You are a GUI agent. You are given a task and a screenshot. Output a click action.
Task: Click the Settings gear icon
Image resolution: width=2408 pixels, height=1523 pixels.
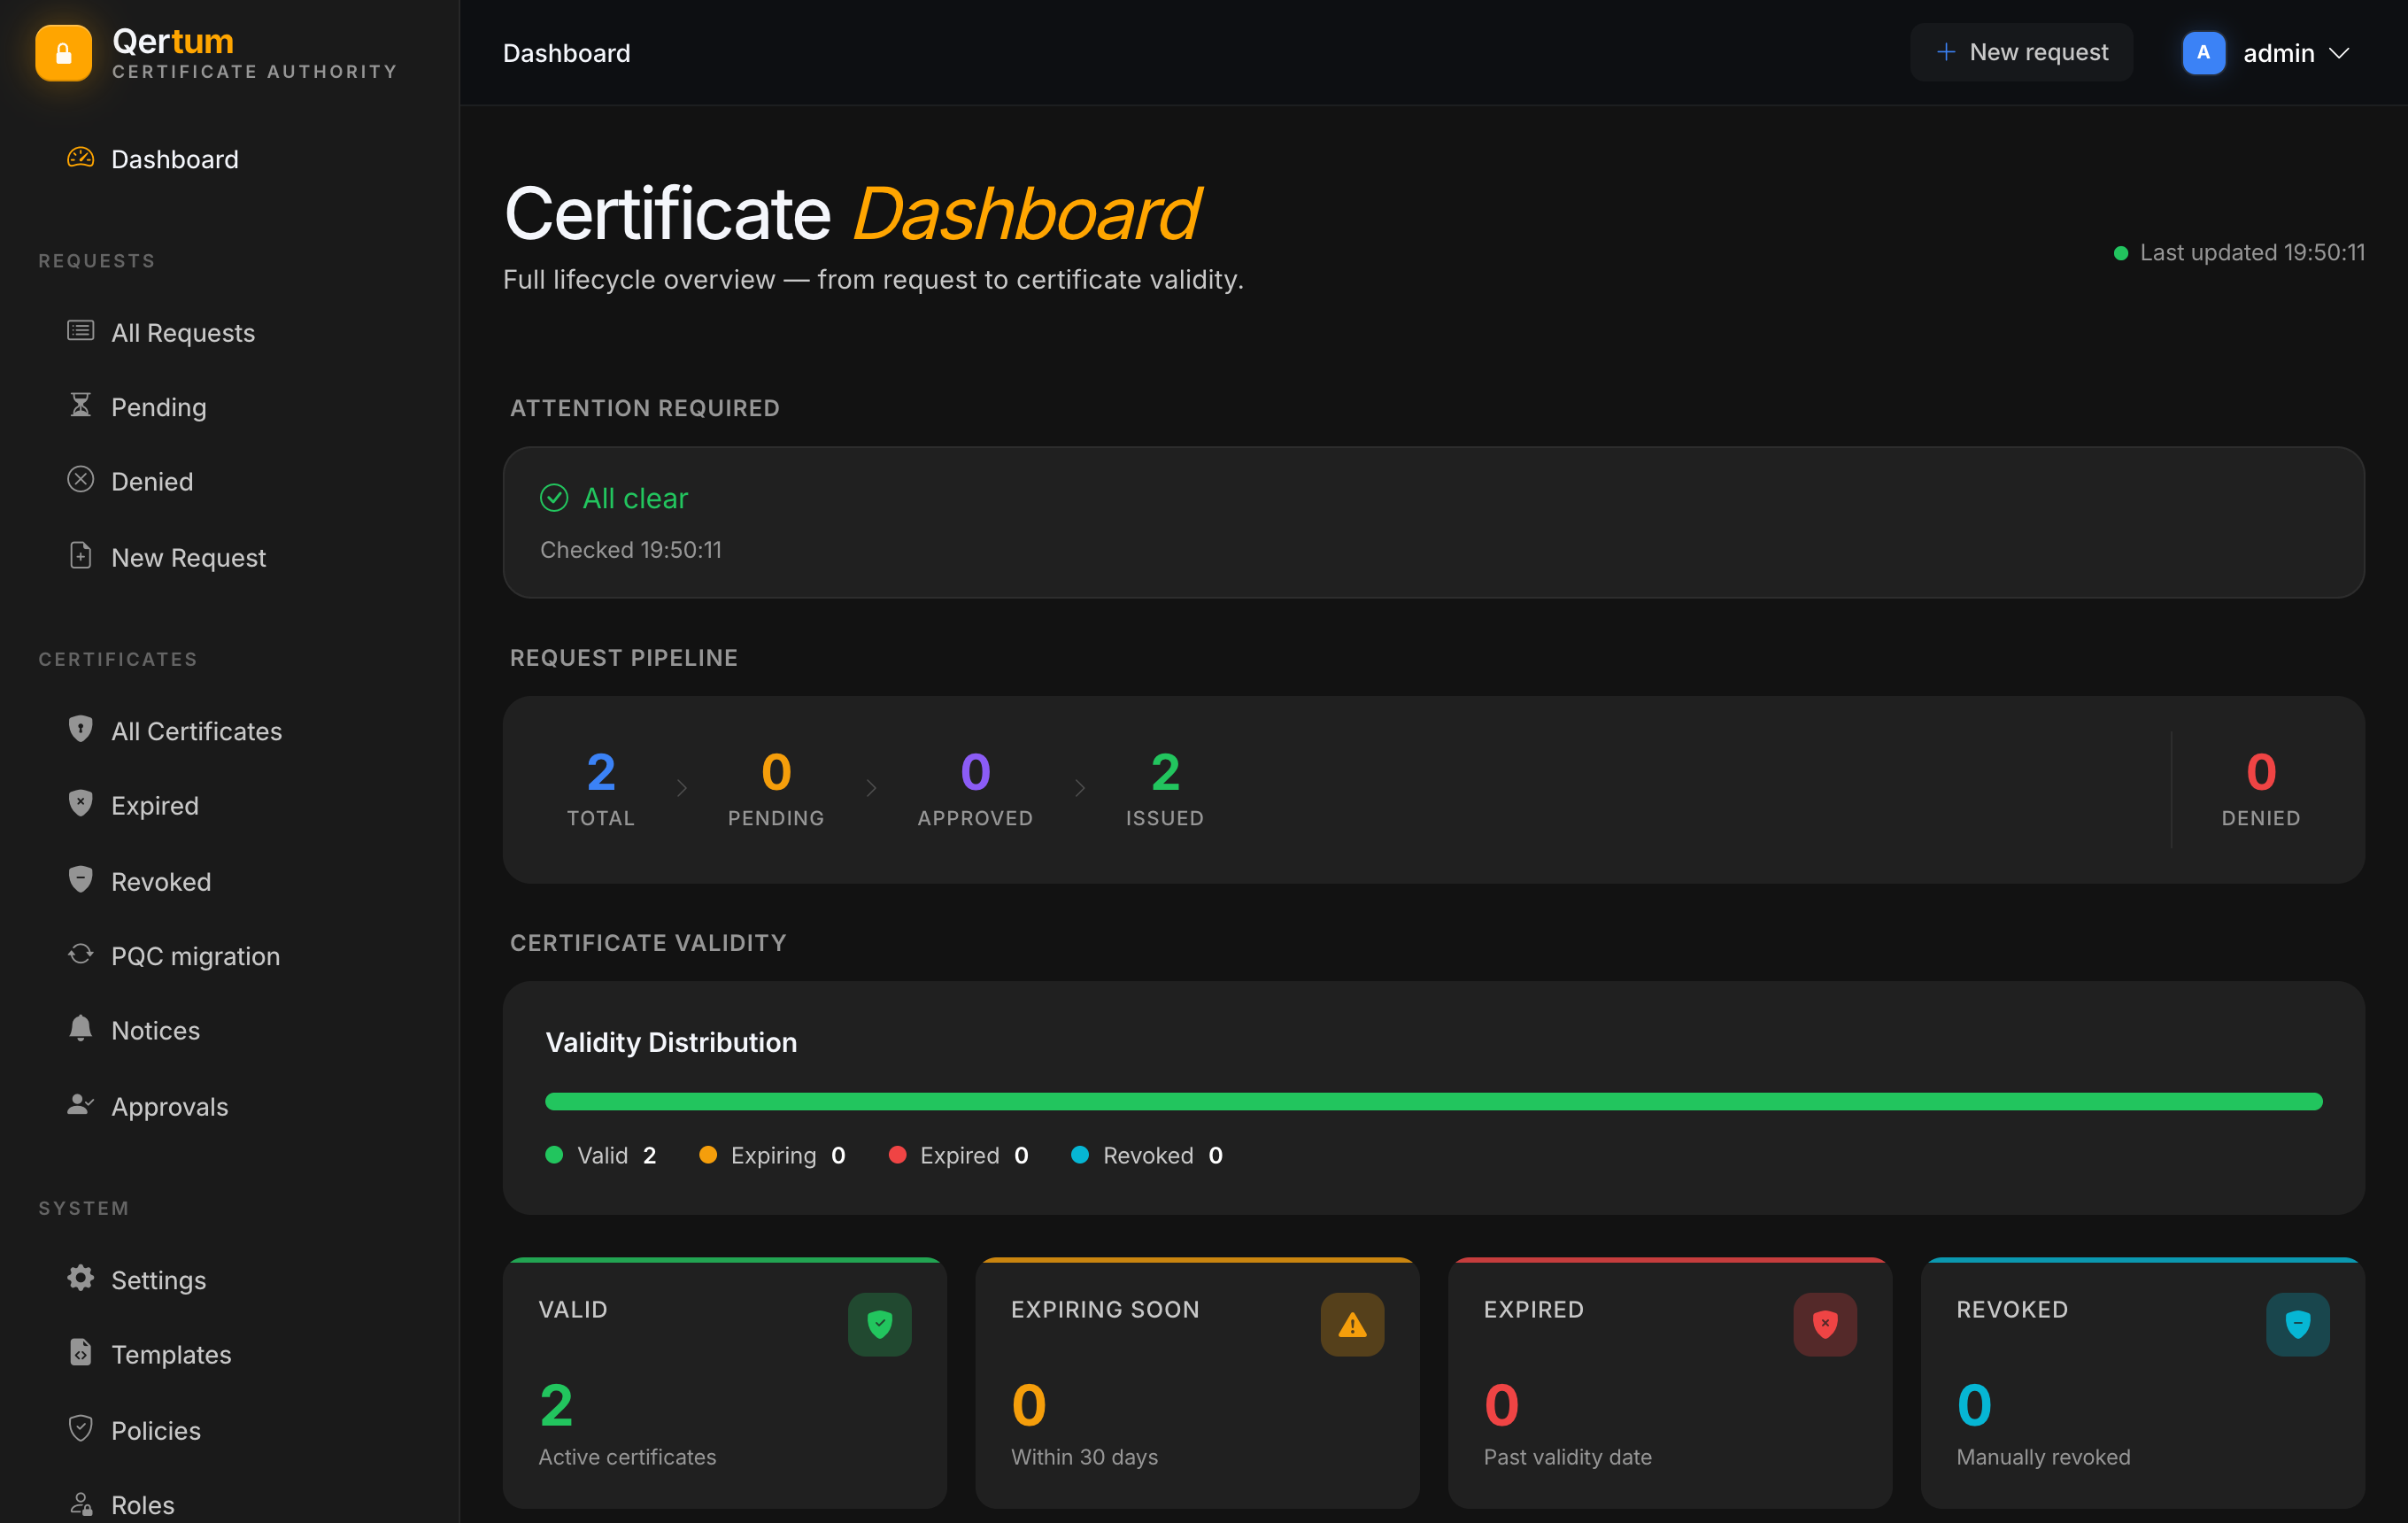pyautogui.click(x=80, y=1278)
